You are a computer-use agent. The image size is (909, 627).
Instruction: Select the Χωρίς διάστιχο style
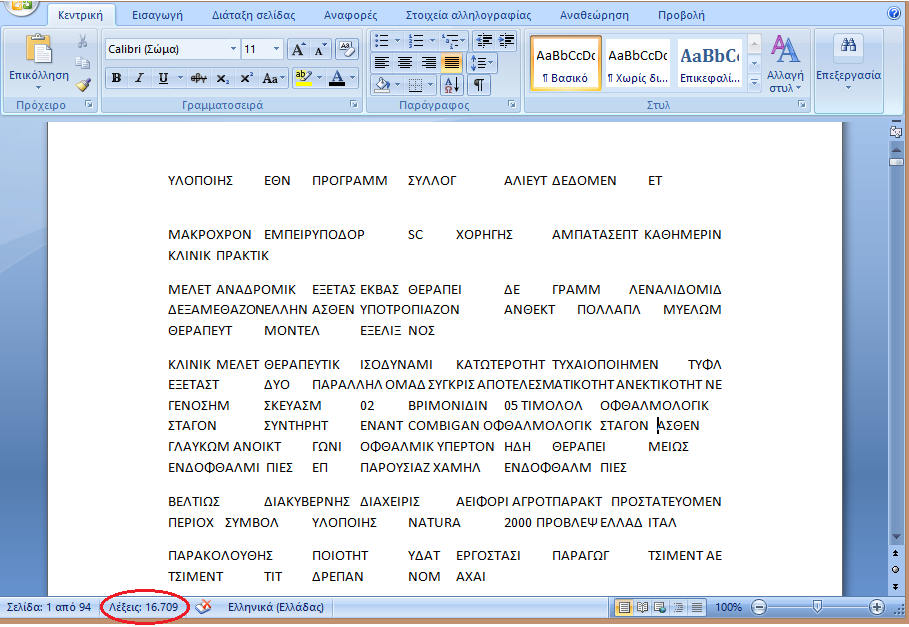click(x=638, y=64)
